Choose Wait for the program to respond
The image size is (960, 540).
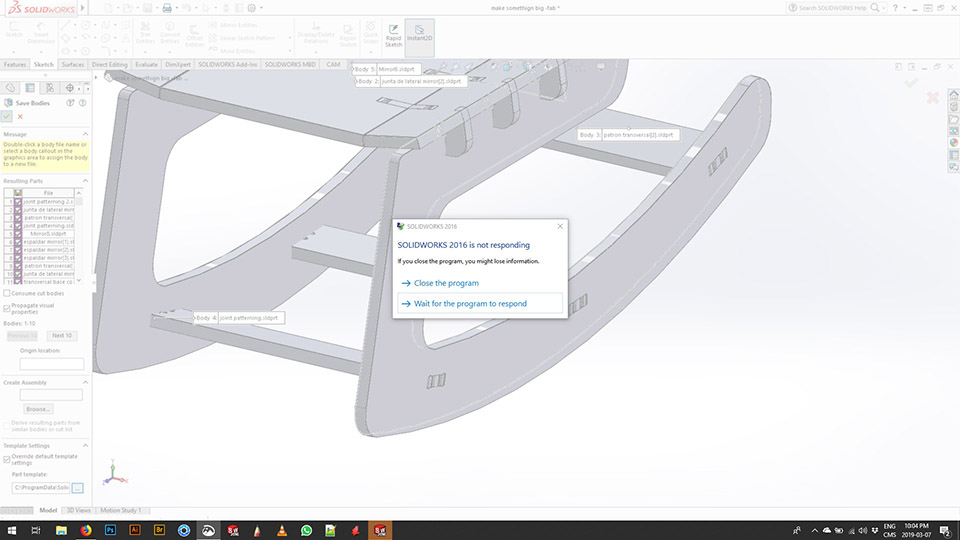pyautogui.click(x=480, y=304)
